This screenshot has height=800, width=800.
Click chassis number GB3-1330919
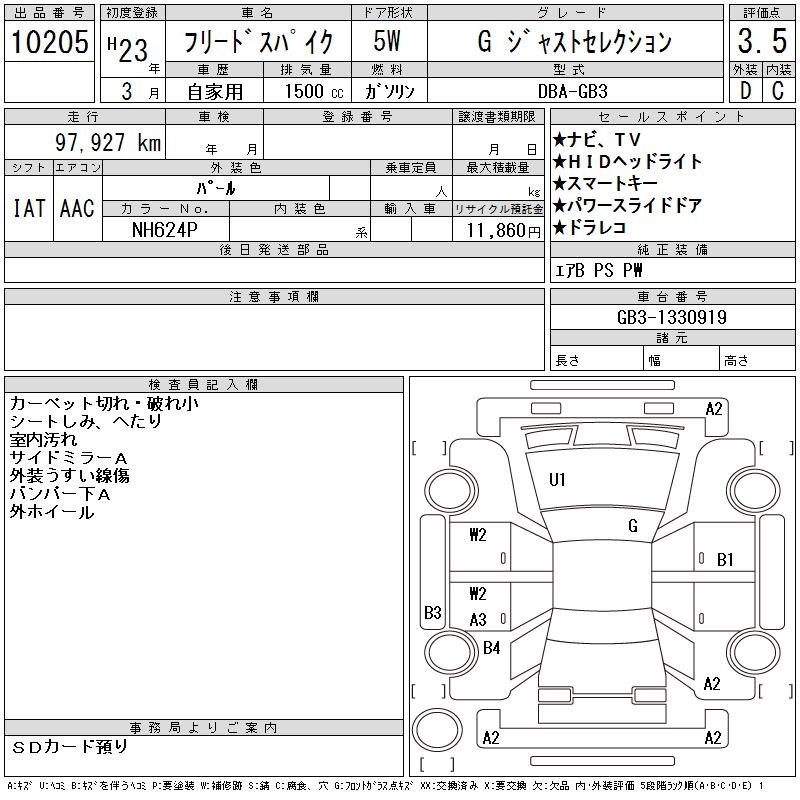pos(672,317)
